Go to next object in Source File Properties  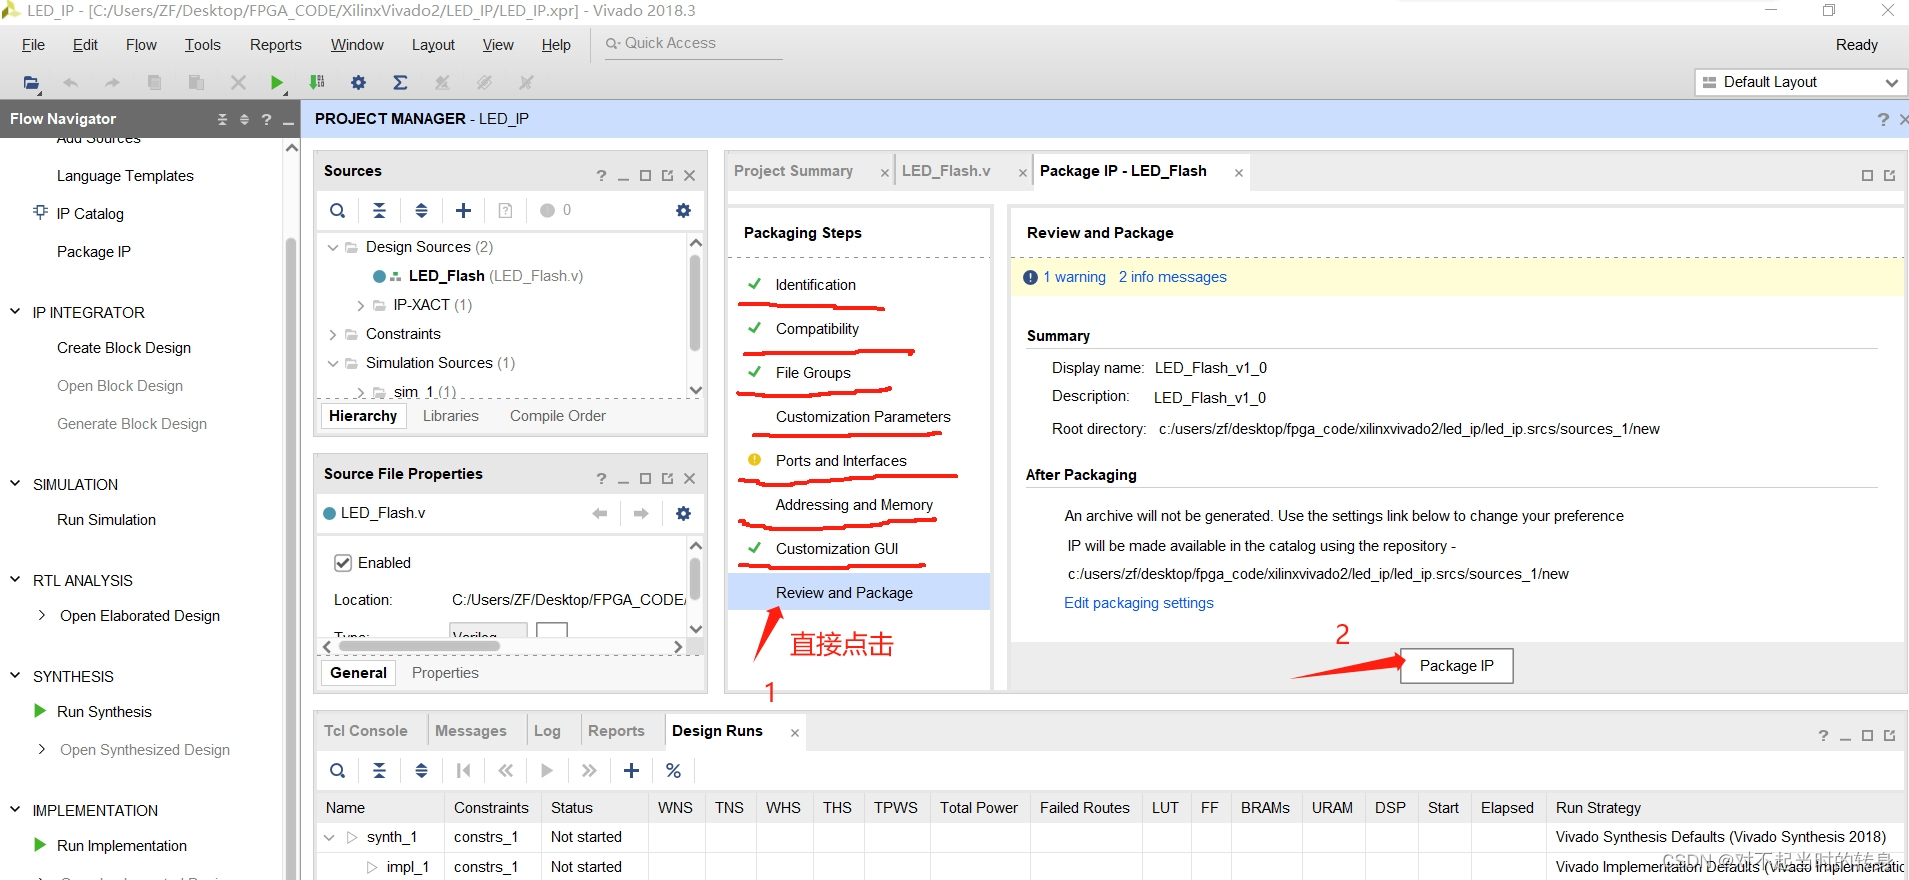pos(641,513)
